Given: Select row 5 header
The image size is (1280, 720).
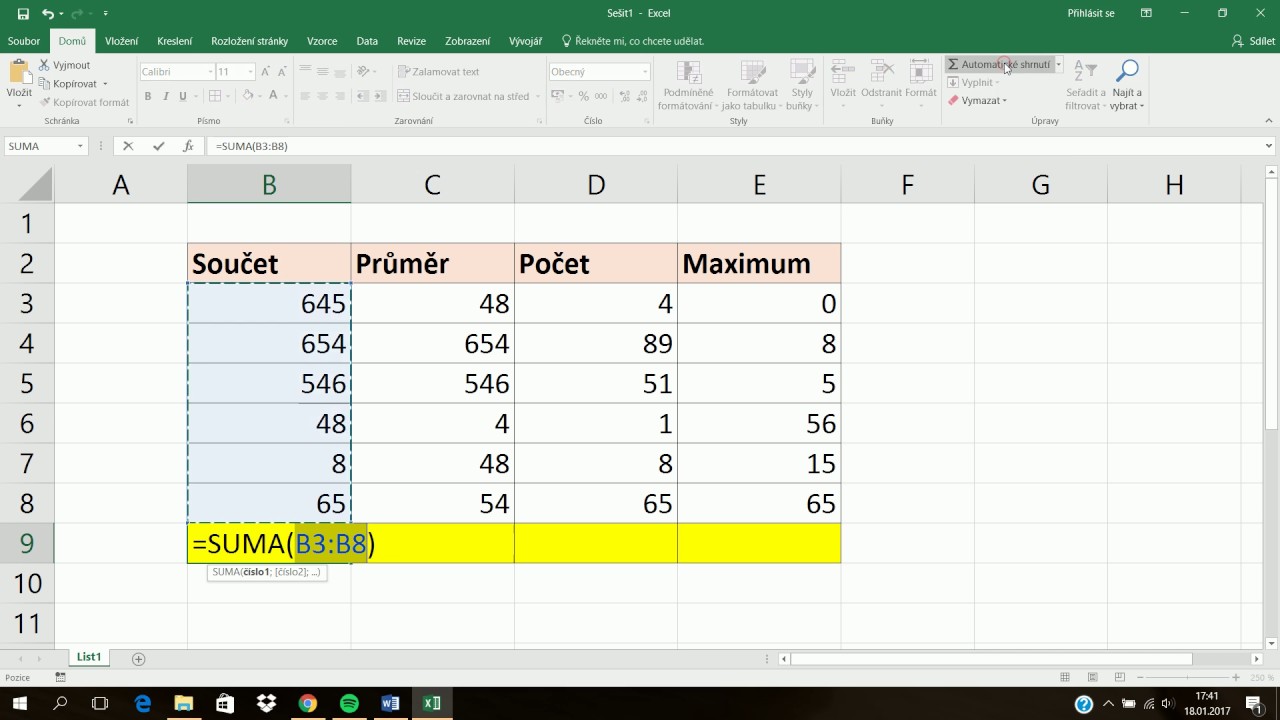Looking at the screenshot, I should coord(27,384).
